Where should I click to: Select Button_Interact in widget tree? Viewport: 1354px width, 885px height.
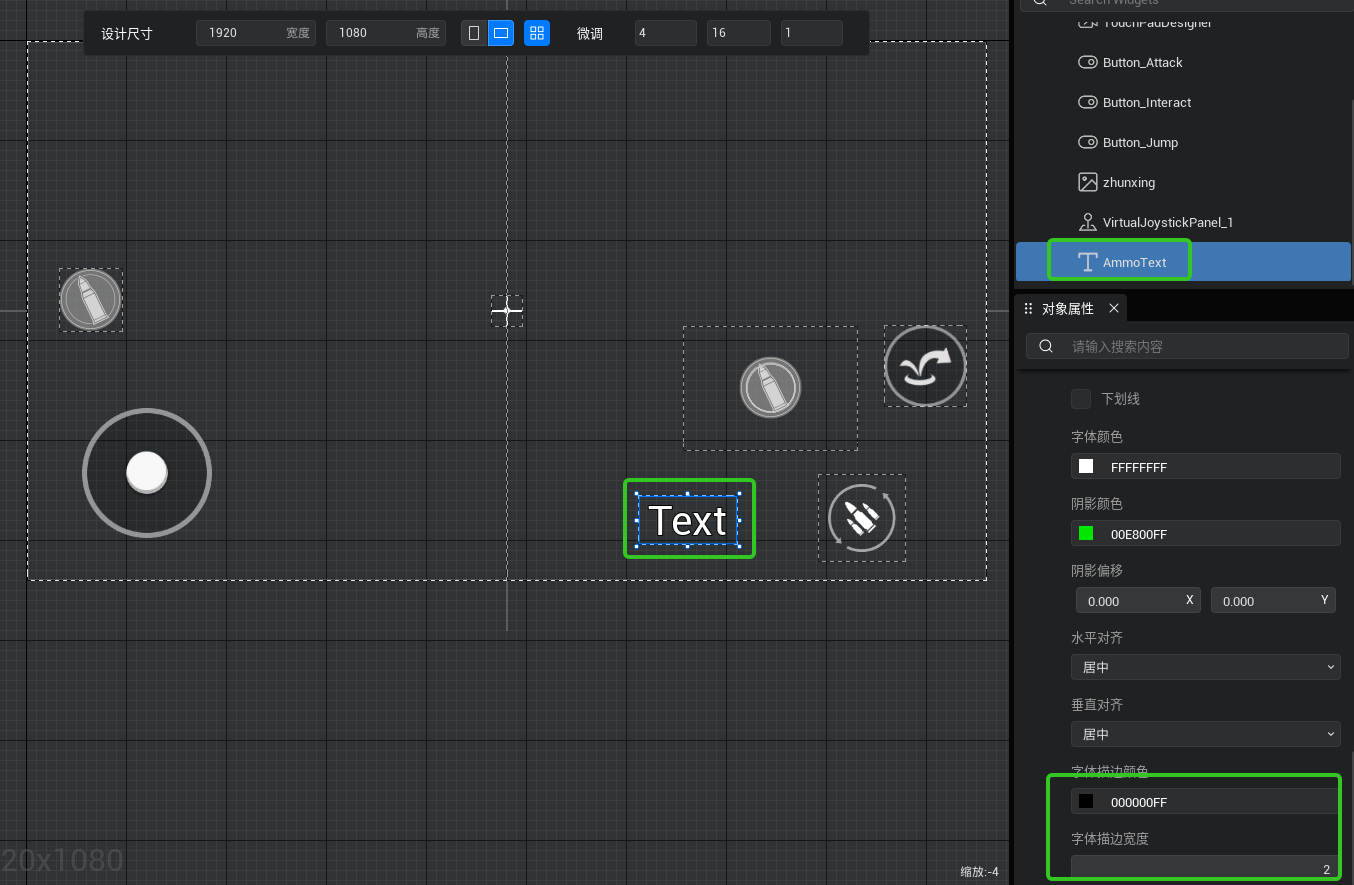(x=1147, y=102)
